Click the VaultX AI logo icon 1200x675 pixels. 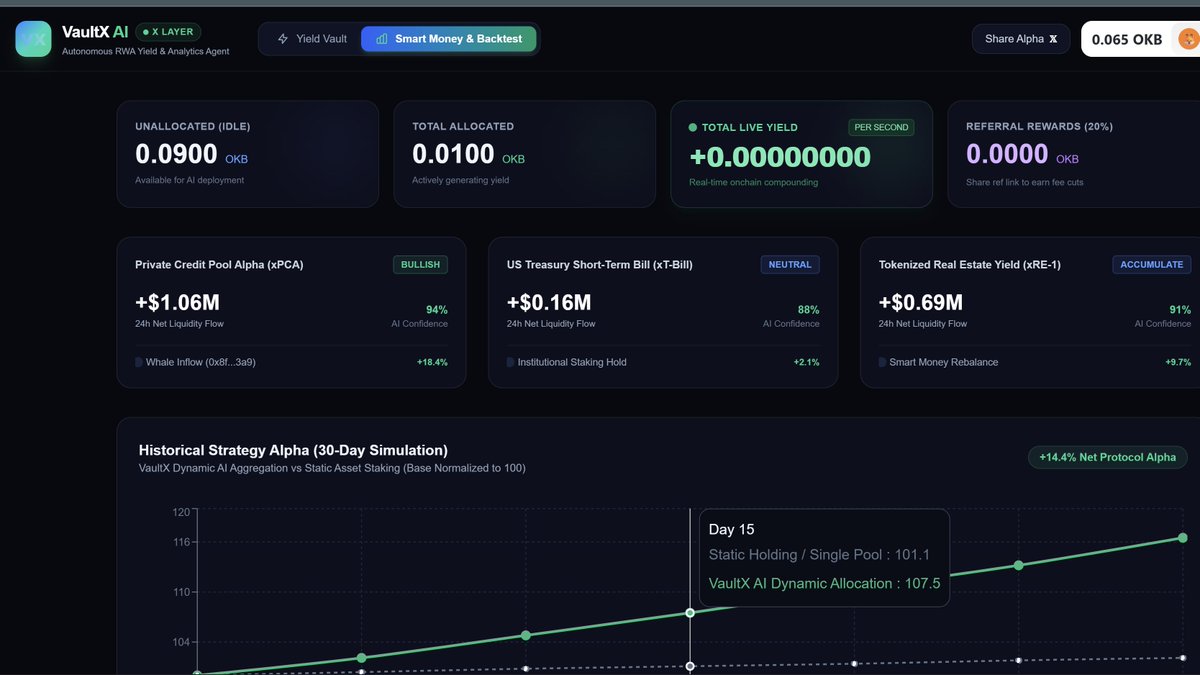[33, 39]
